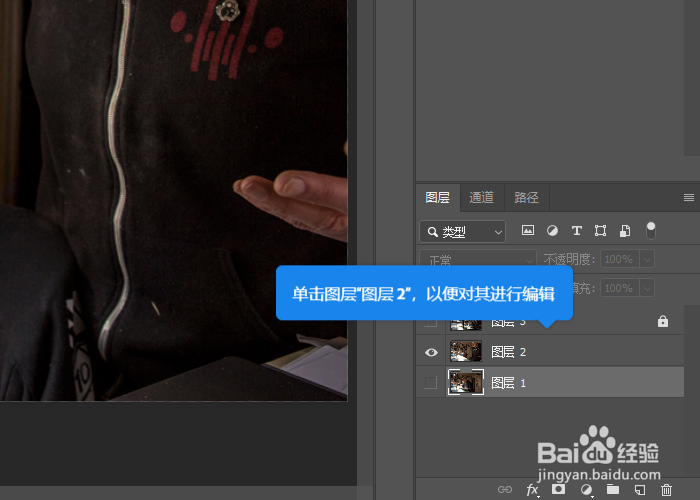Show 图层 1 via visibility box

coord(430,383)
